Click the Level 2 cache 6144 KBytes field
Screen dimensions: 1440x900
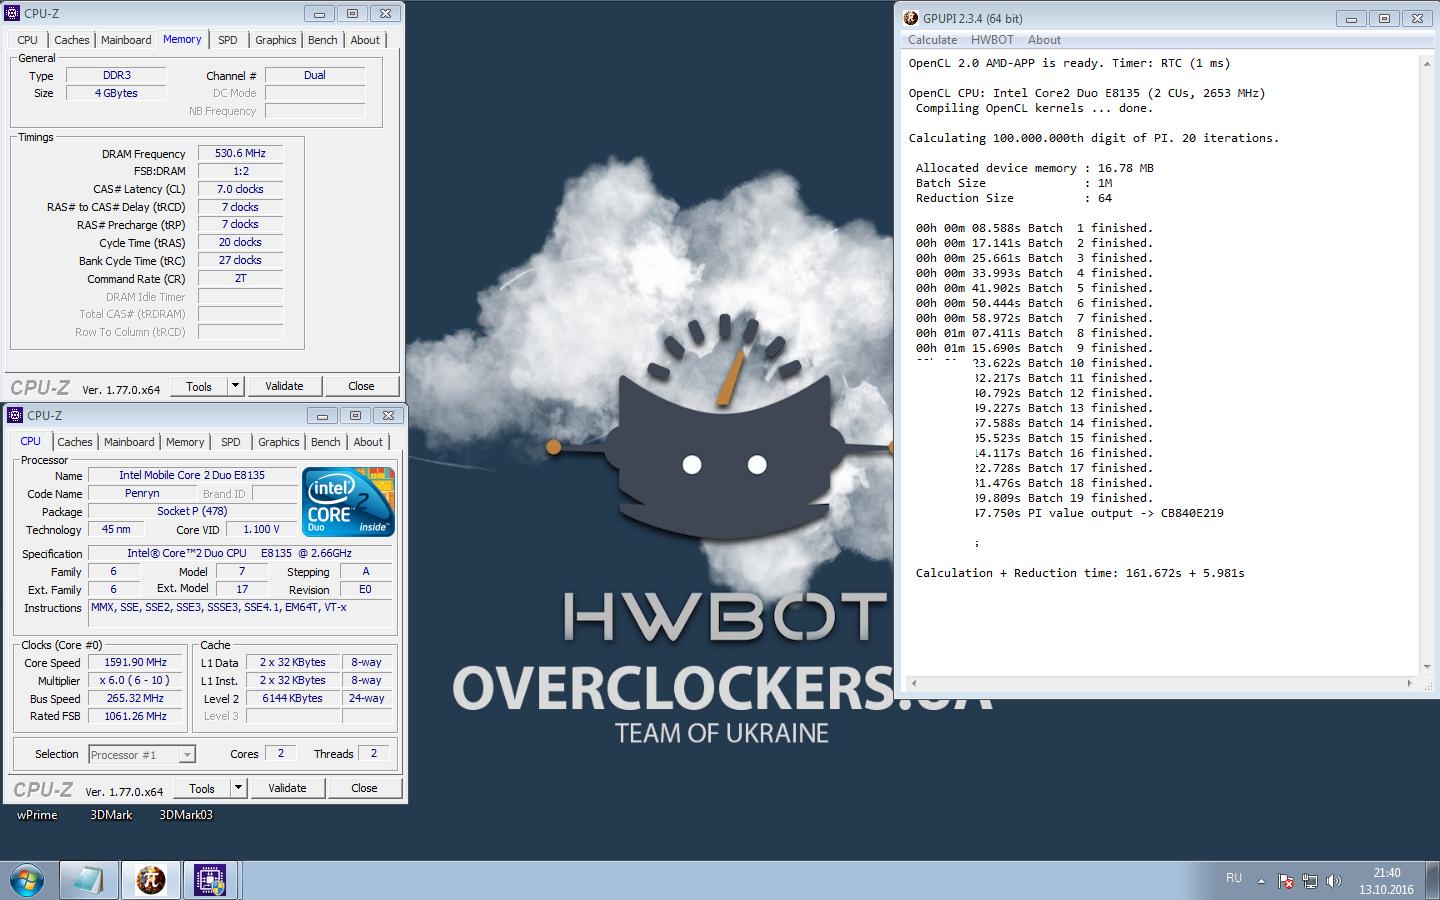click(292, 698)
